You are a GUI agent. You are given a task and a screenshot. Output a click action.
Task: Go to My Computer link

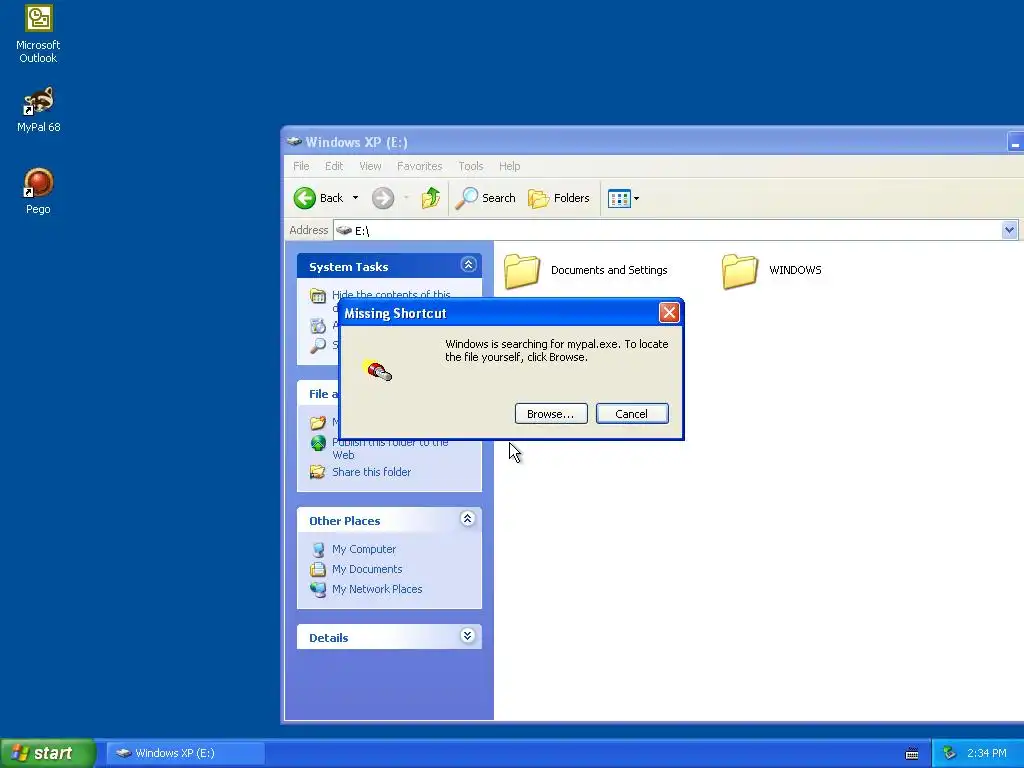point(364,549)
